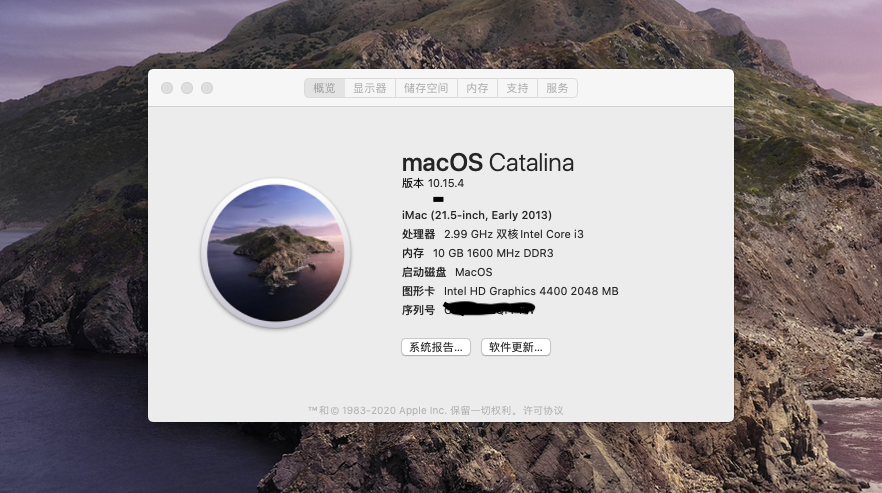Close the About This Mac window
The image size is (882, 493).
[167, 88]
